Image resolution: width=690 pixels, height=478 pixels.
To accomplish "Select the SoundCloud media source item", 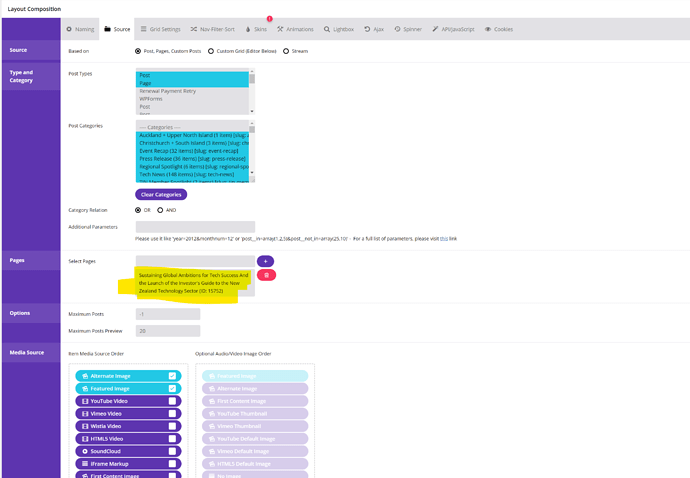I will pos(128,451).
